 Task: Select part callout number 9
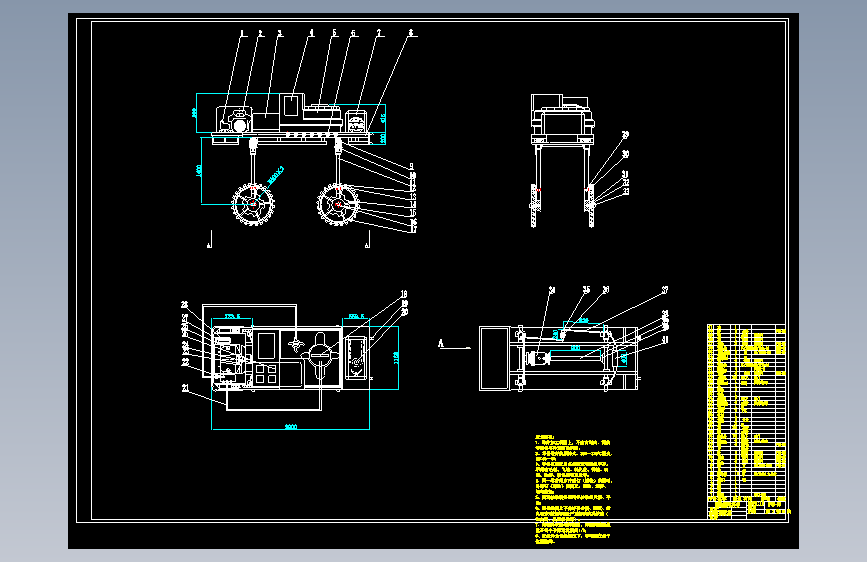pos(411,166)
